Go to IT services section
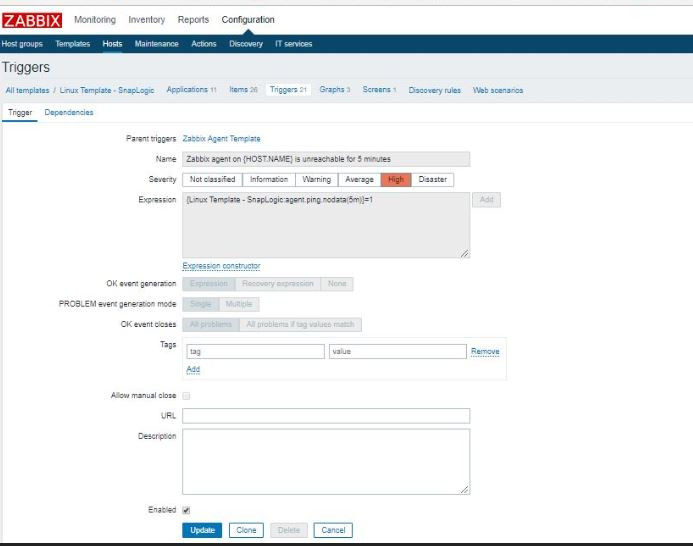The height and width of the screenshot is (546, 693). (x=293, y=44)
